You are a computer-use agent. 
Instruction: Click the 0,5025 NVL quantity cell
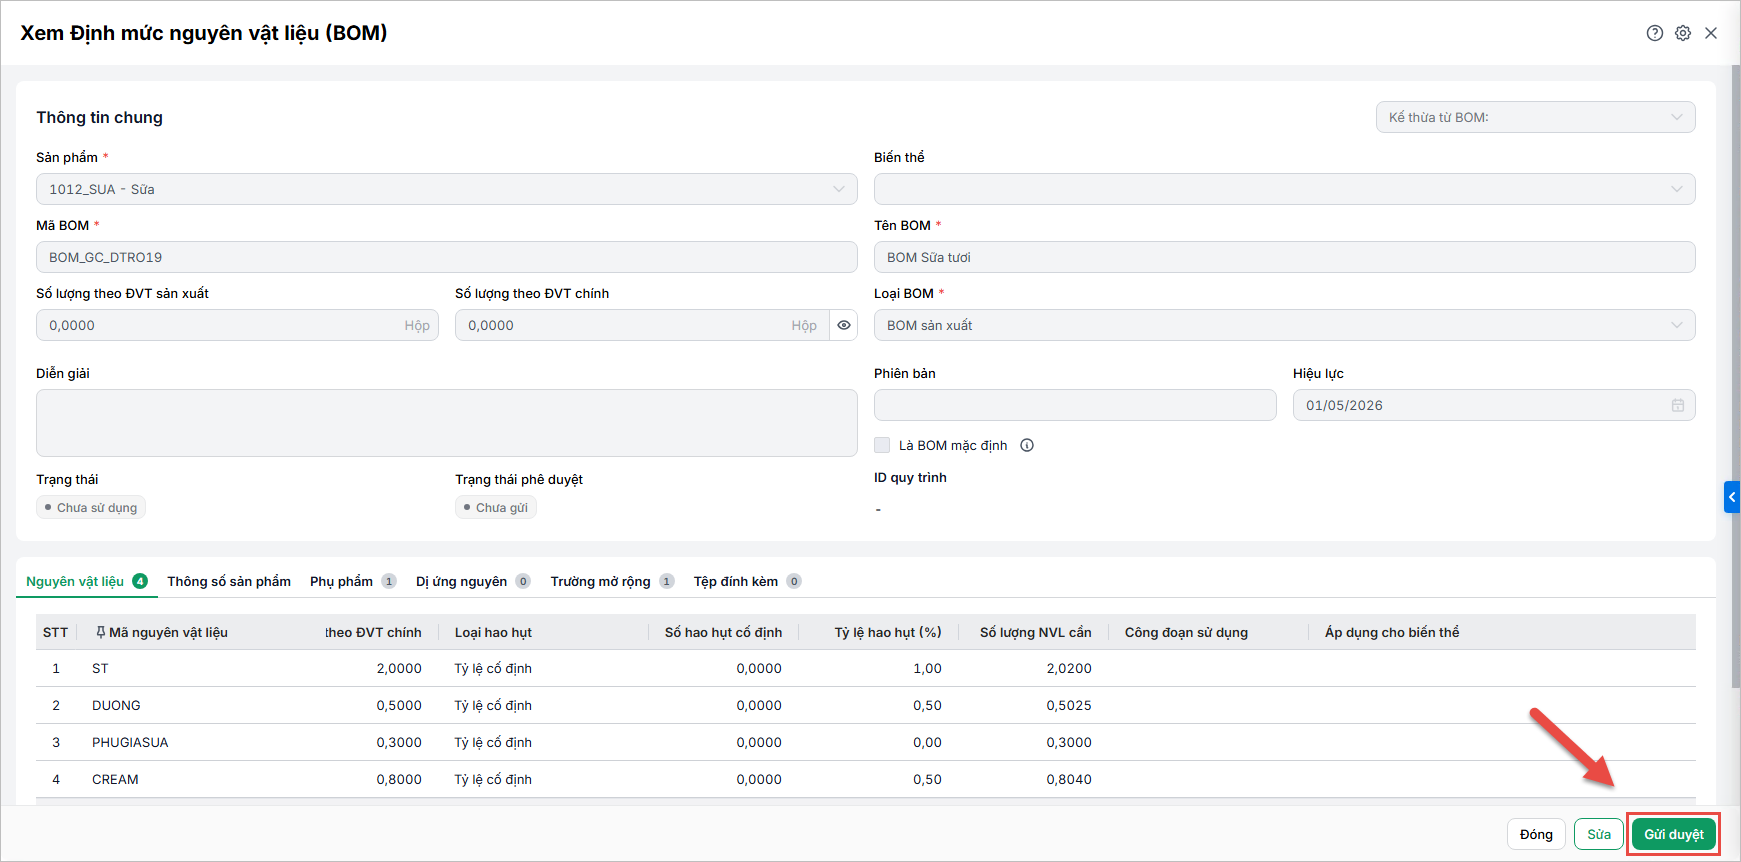point(1069,705)
